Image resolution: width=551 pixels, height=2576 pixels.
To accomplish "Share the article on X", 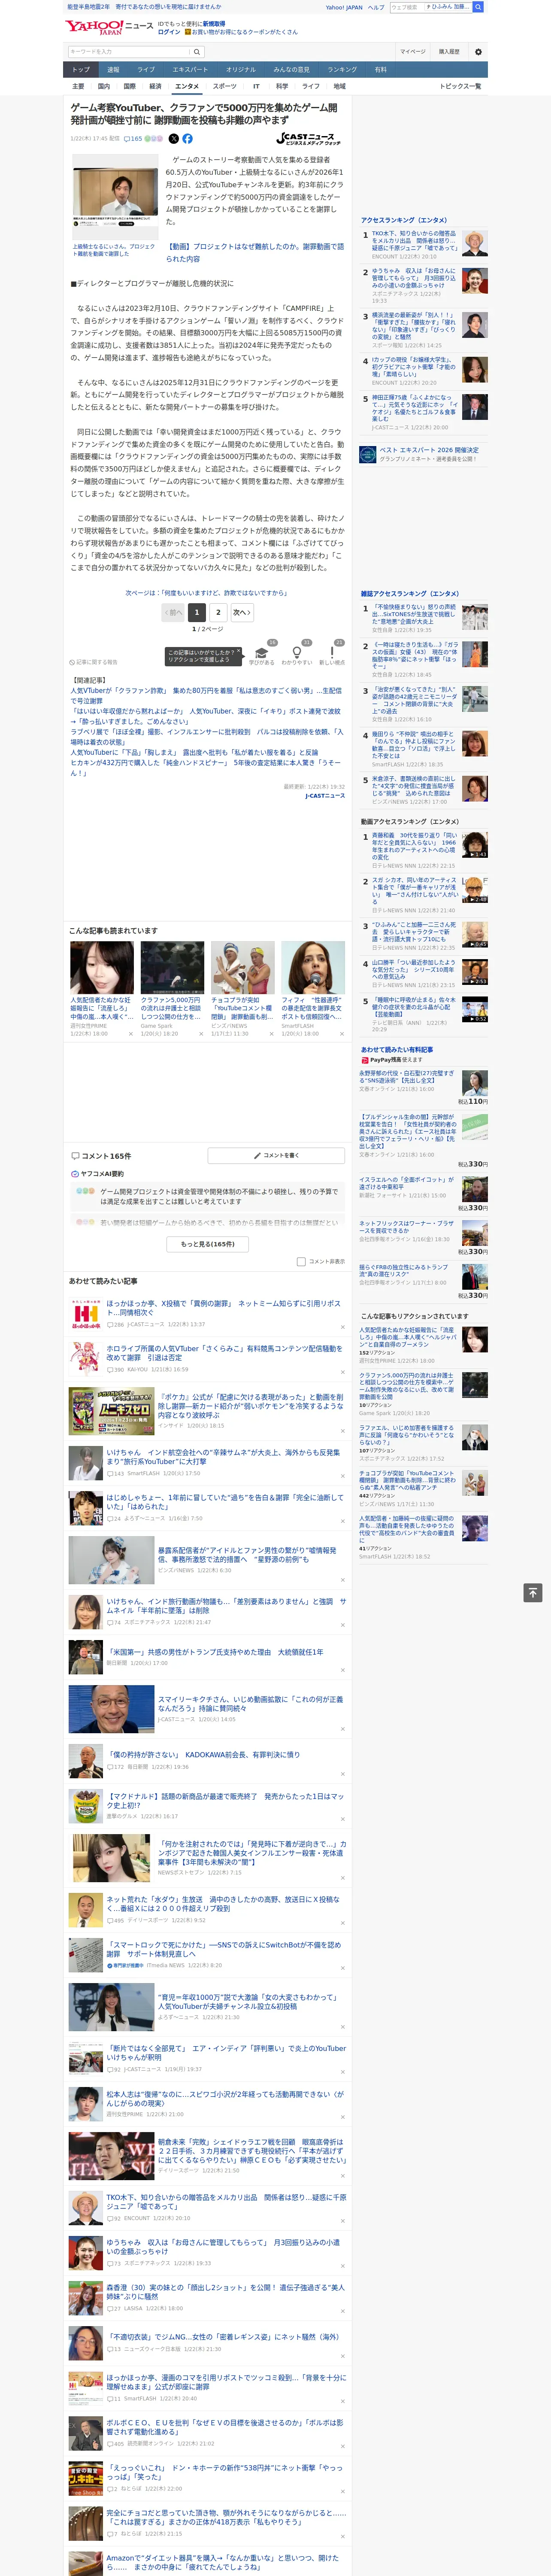I will pos(173,139).
